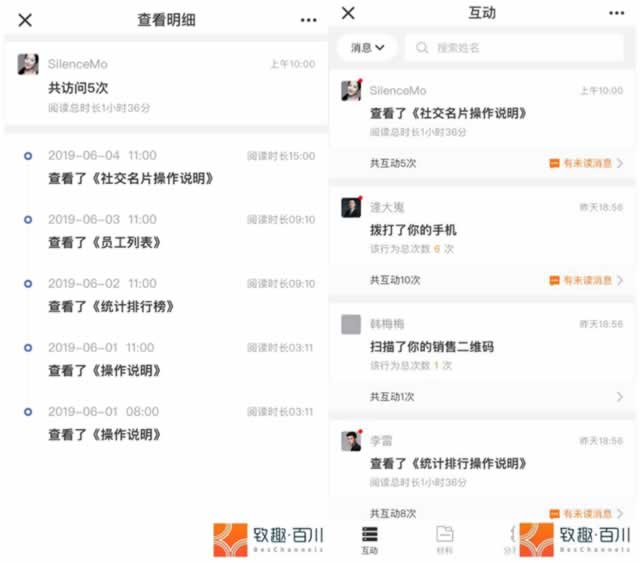
Task: Open the three-dot menu on 互动 page
Action: point(616,13)
